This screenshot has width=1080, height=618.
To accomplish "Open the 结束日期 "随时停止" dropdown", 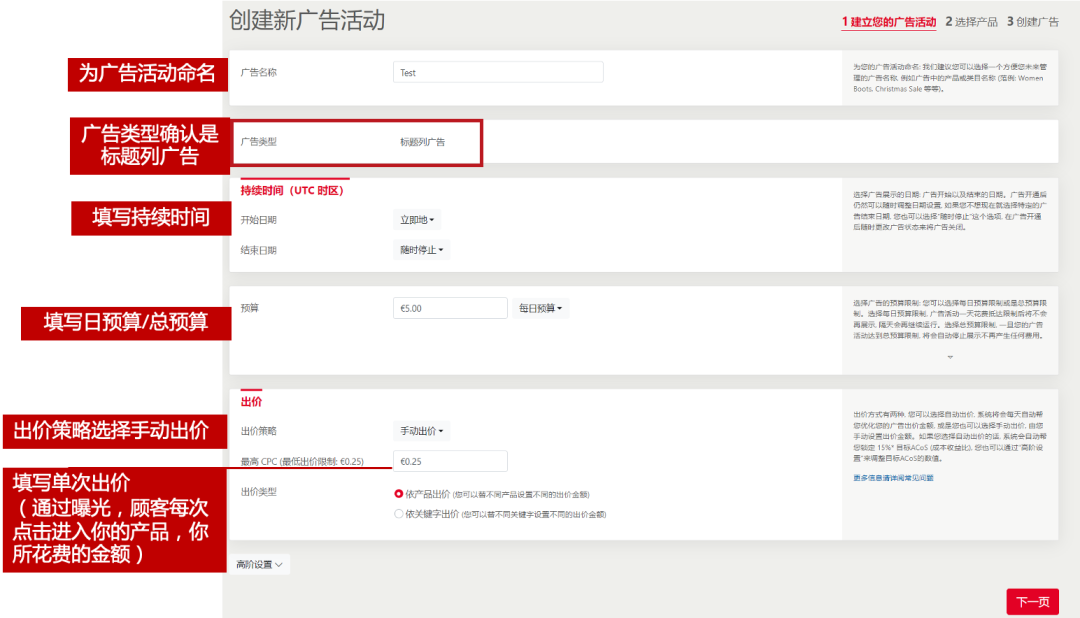I will click(421, 250).
